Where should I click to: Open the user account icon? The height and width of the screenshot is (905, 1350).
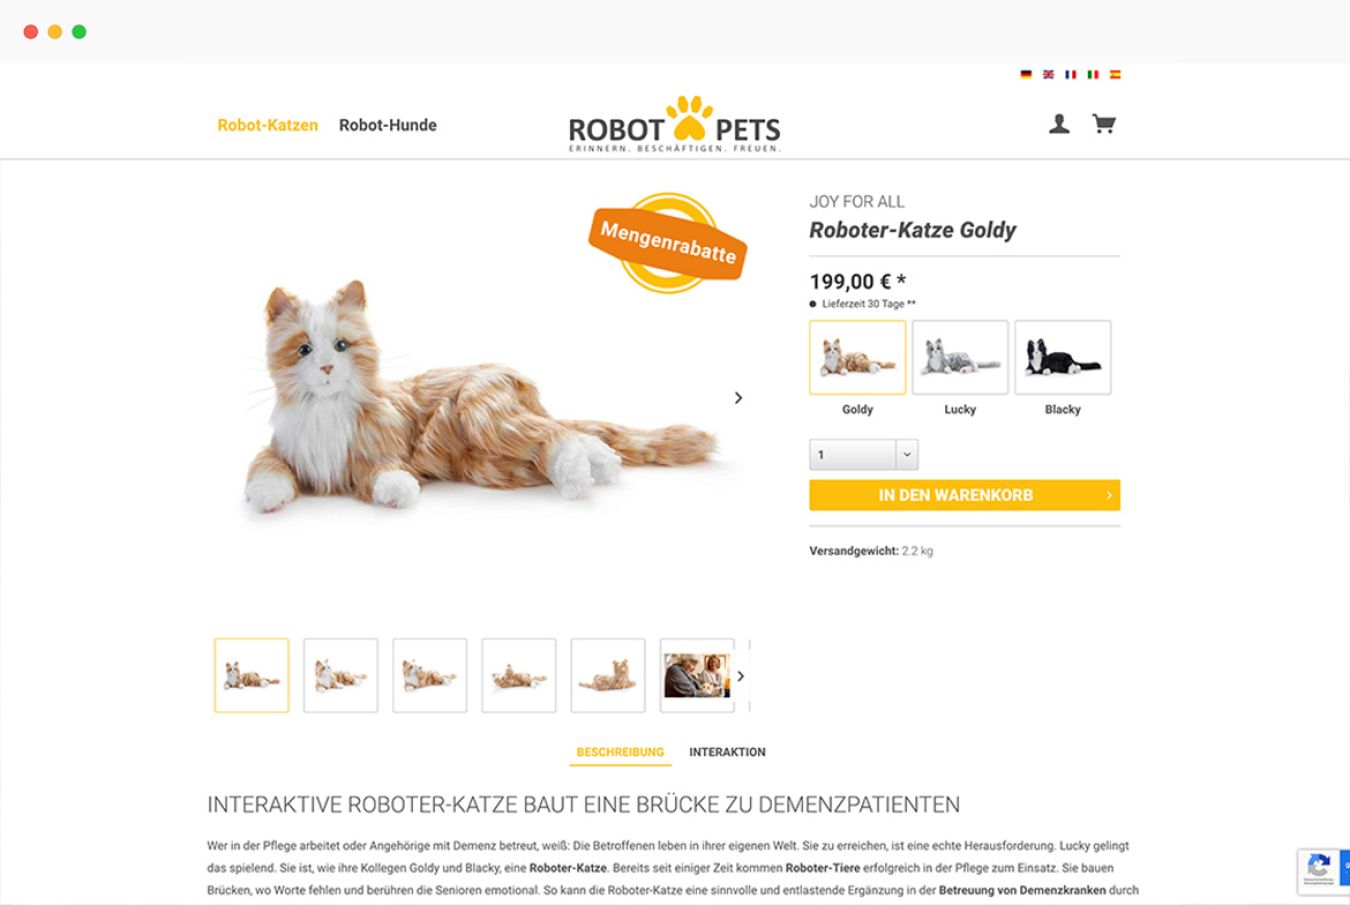[x=1059, y=124]
